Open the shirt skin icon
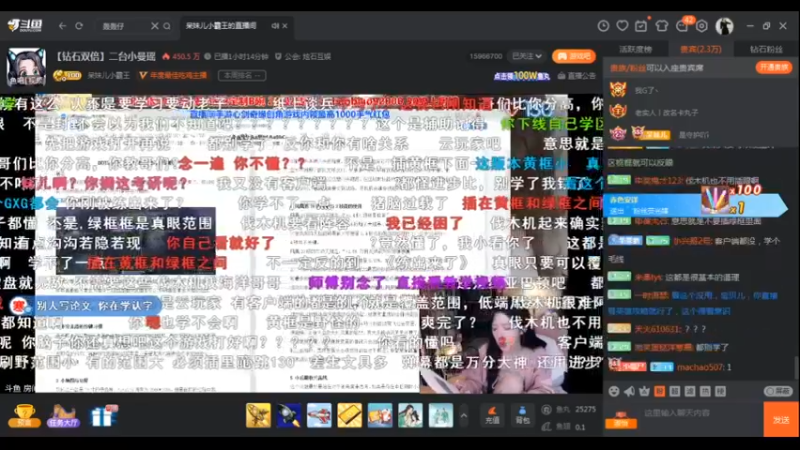 [x=662, y=26]
